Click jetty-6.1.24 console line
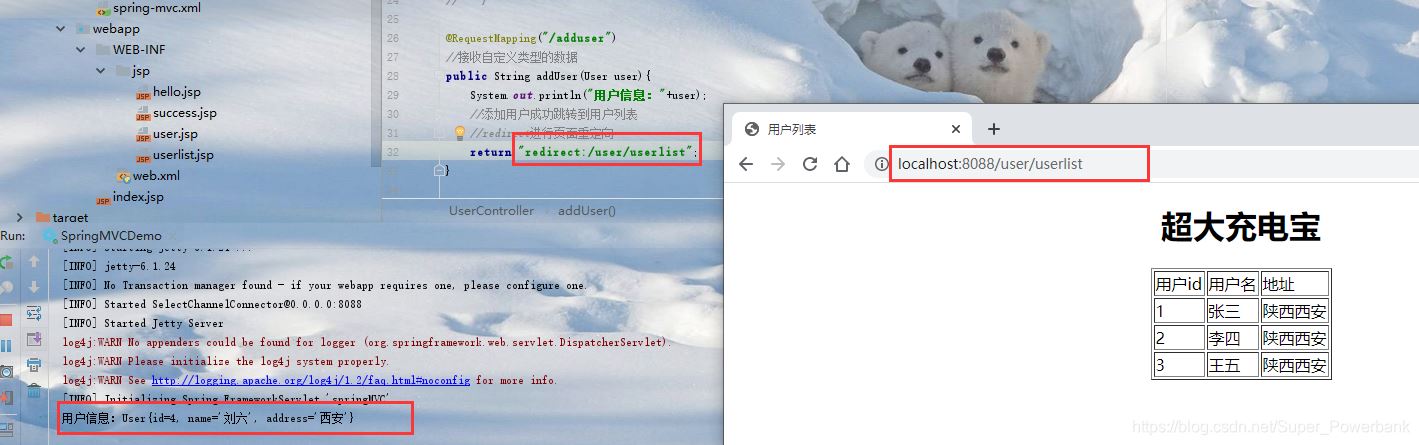This screenshot has height=445, width=1419. 119,266
